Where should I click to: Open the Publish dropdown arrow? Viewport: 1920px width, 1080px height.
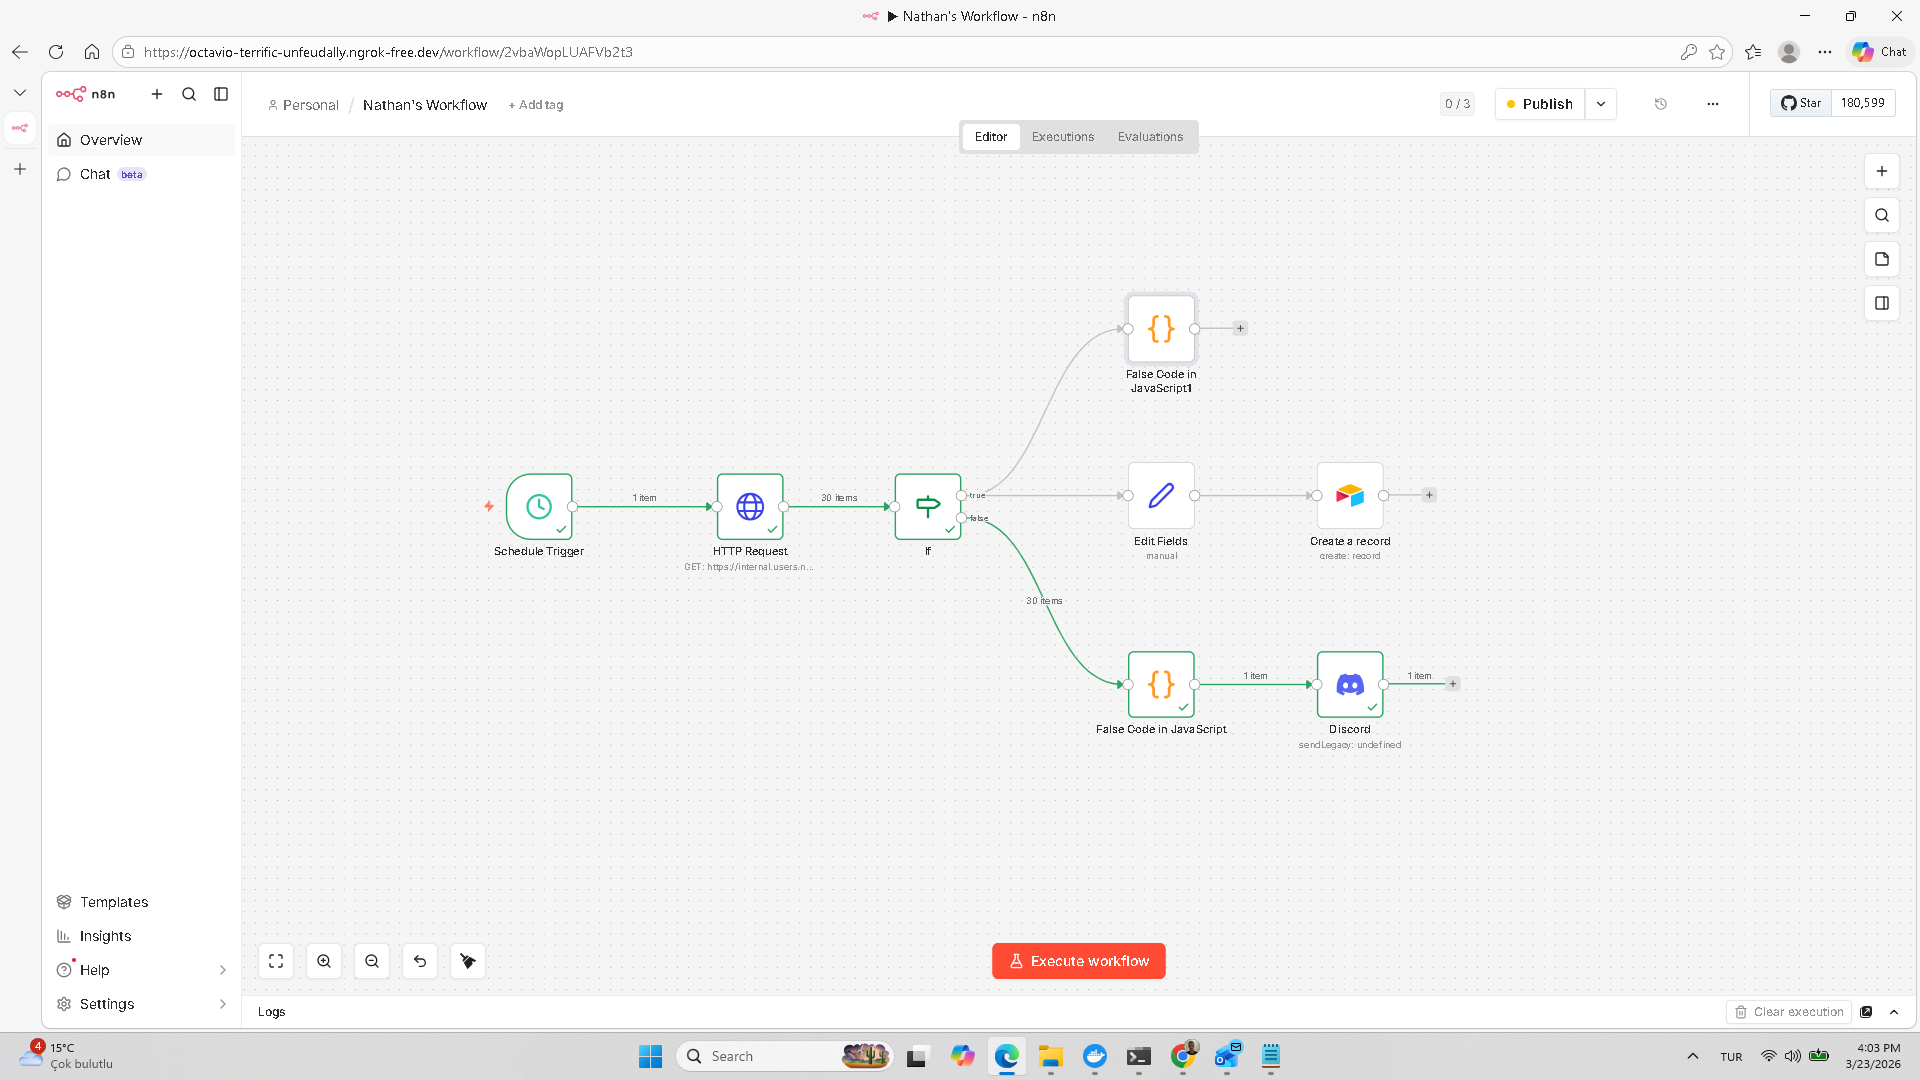click(x=1601, y=104)
